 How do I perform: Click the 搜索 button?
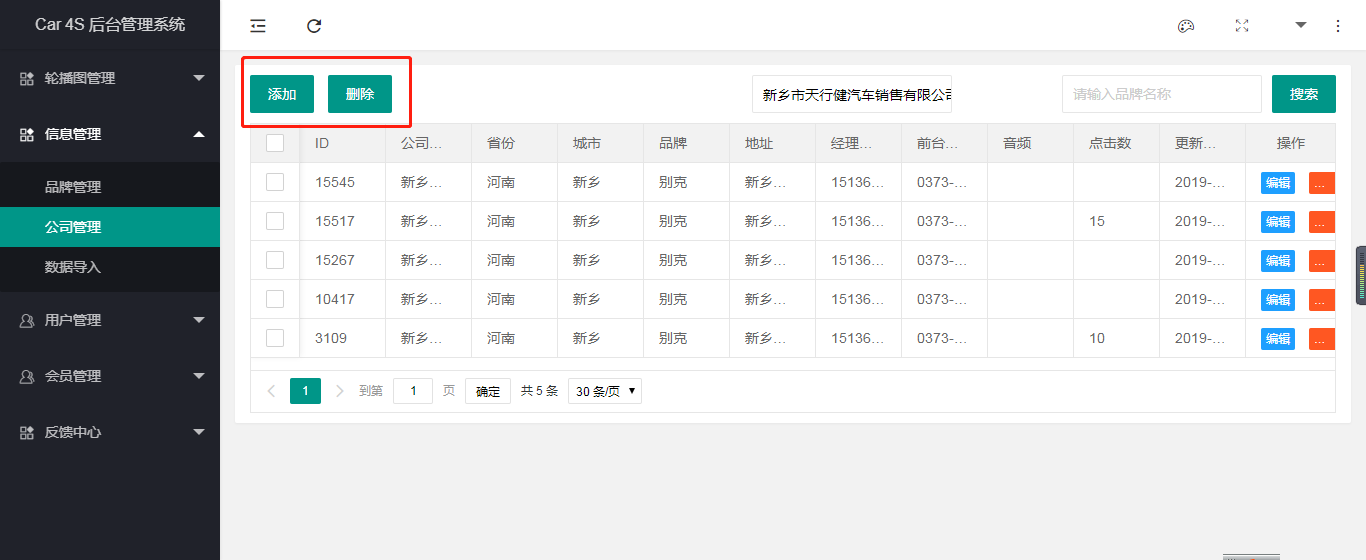[1304, 94]
